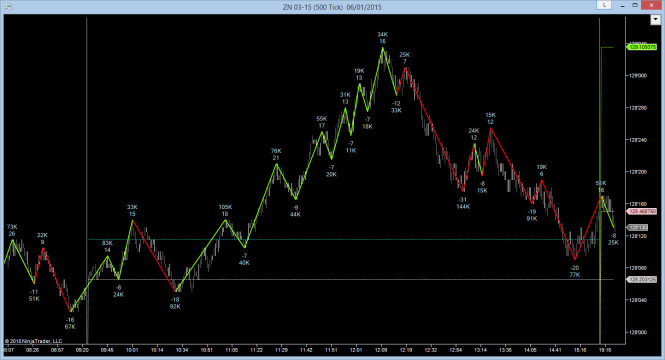Click the swing high labeled 105K 18

225,210
